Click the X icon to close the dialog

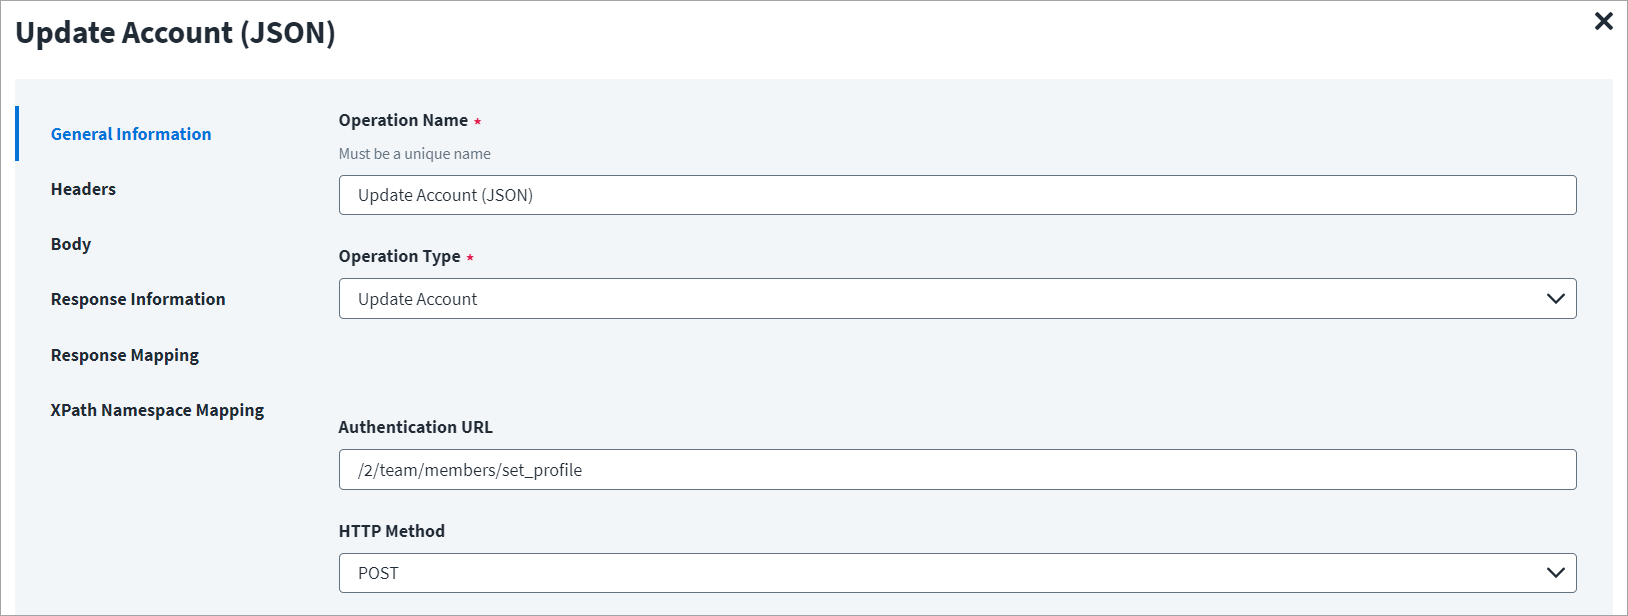[1604, 21]
